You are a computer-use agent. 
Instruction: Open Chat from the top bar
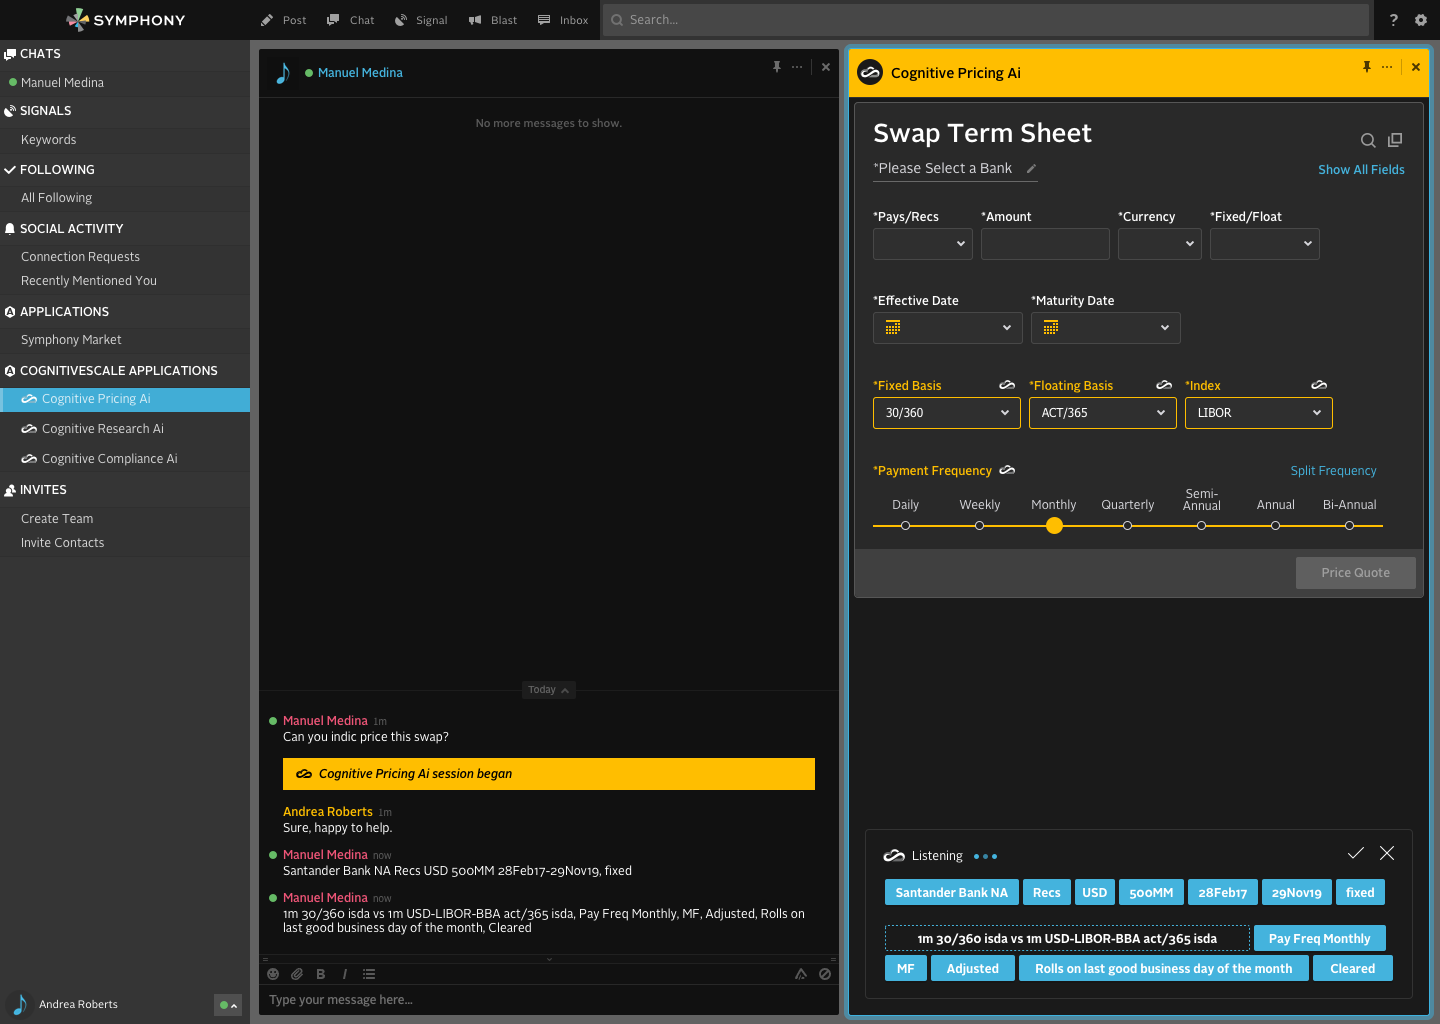350,20
